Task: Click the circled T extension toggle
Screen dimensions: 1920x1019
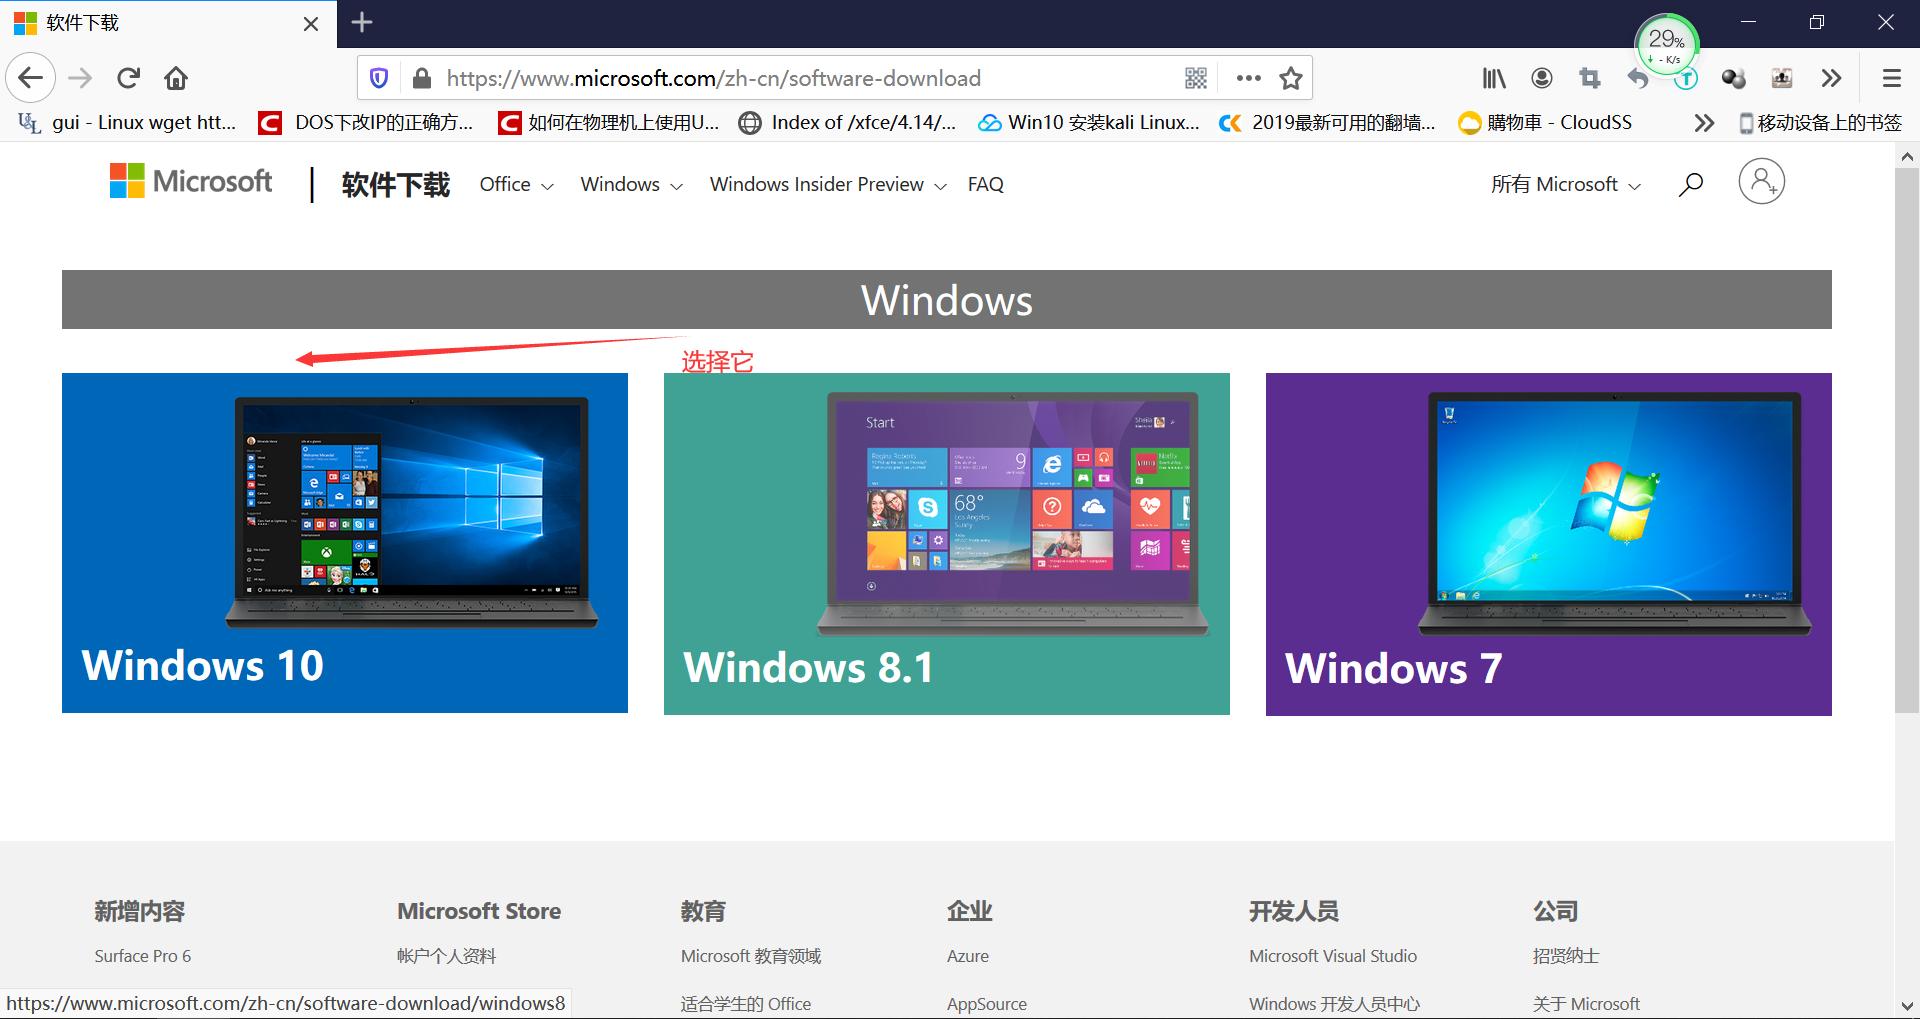Action: point(1686,78)
